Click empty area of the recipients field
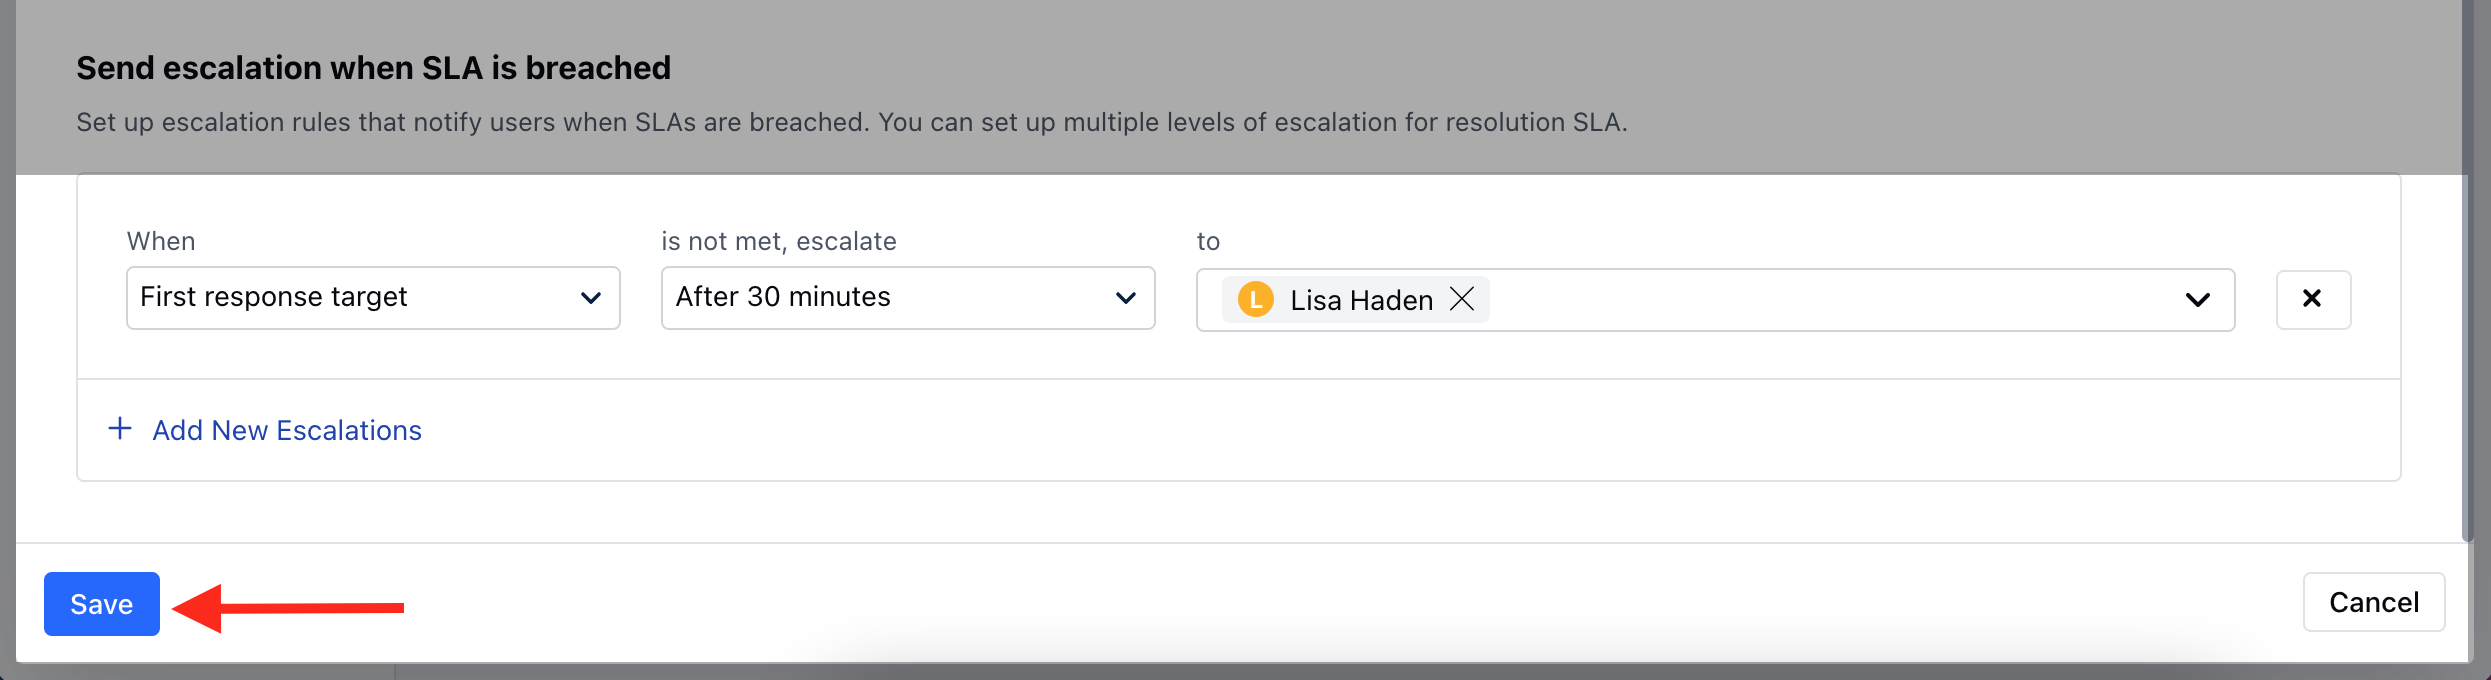The width and height of the screenshot is (2491, 680). point(1830,300)
